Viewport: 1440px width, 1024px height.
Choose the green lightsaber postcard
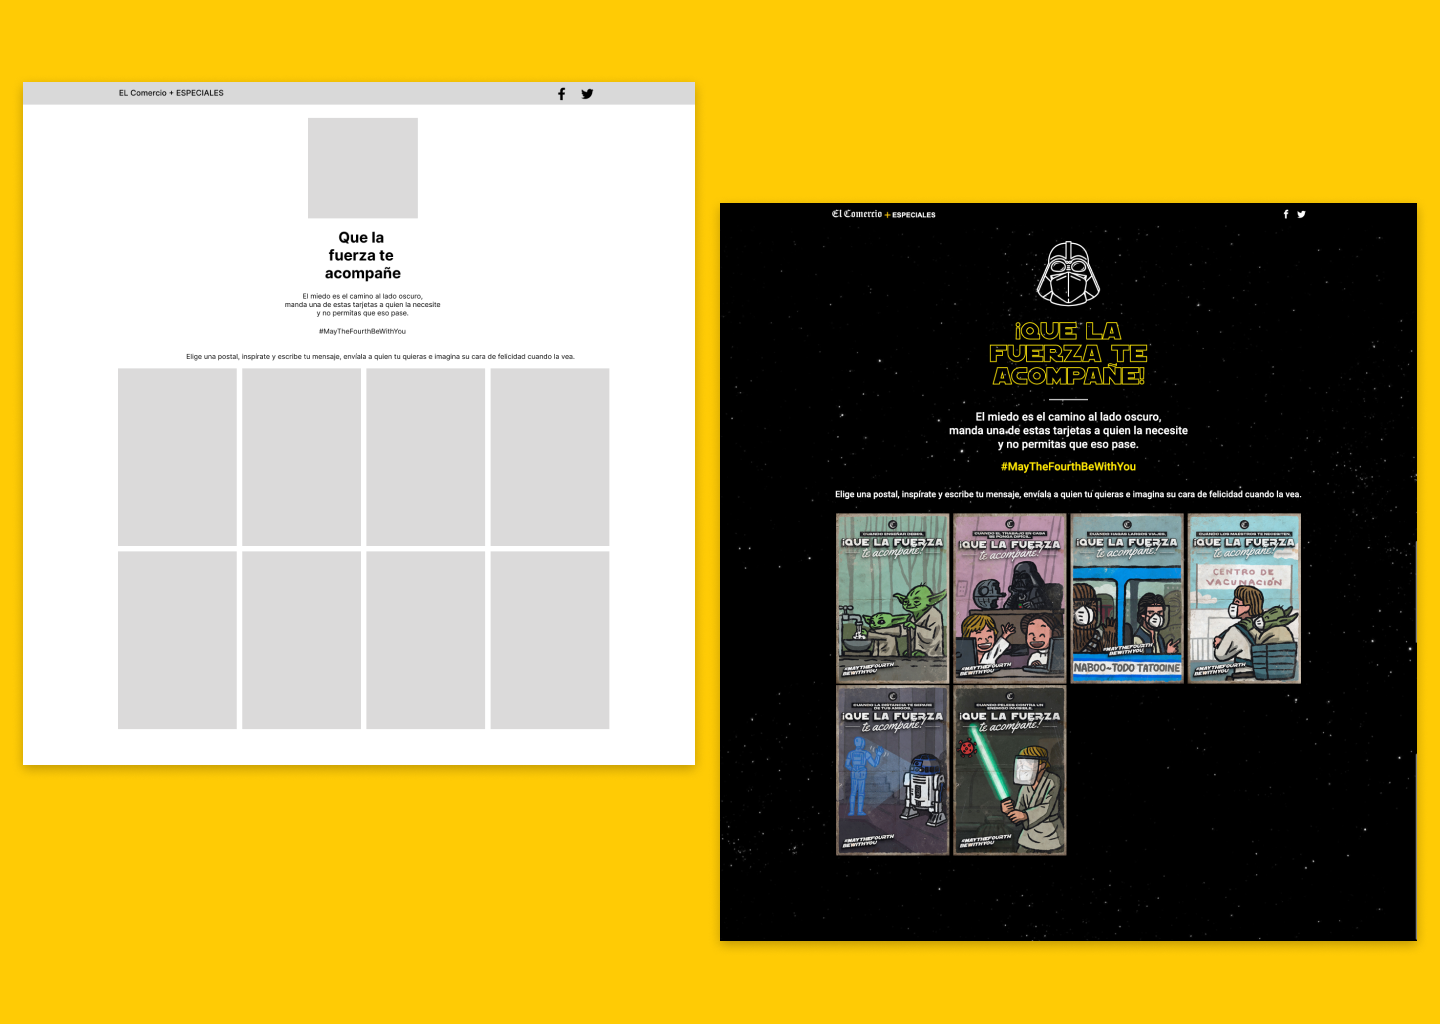(x=1009, y=770)
